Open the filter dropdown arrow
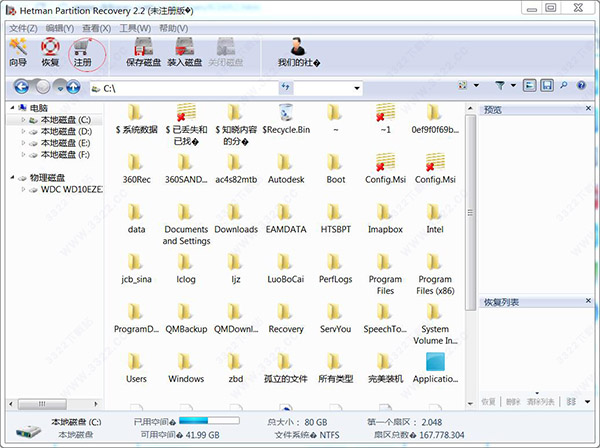This screenshot has height=448, width=600. click(514, 85)
